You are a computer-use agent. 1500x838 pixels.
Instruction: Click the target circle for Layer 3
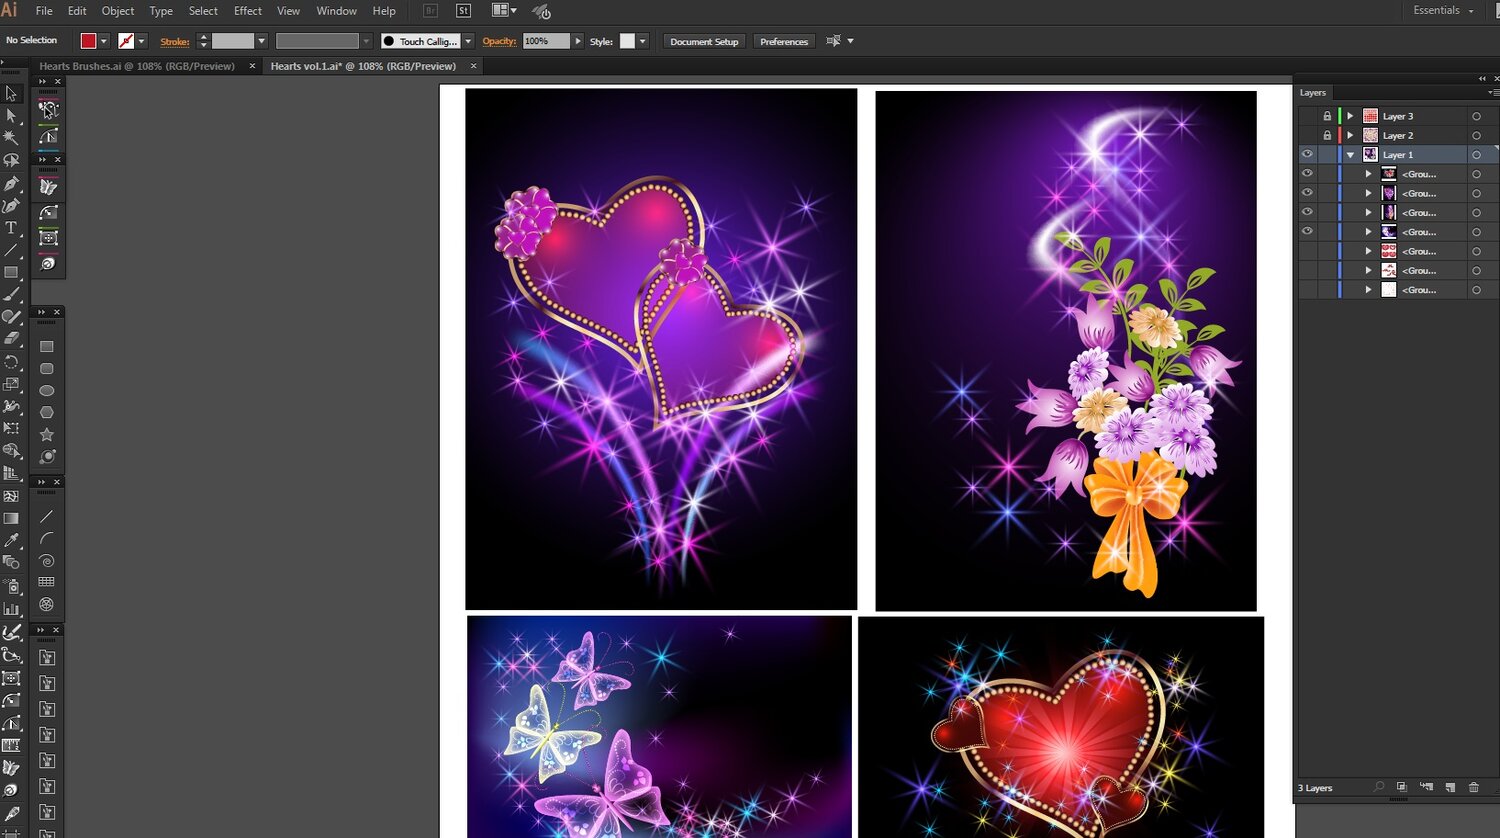coord(1476,116)
